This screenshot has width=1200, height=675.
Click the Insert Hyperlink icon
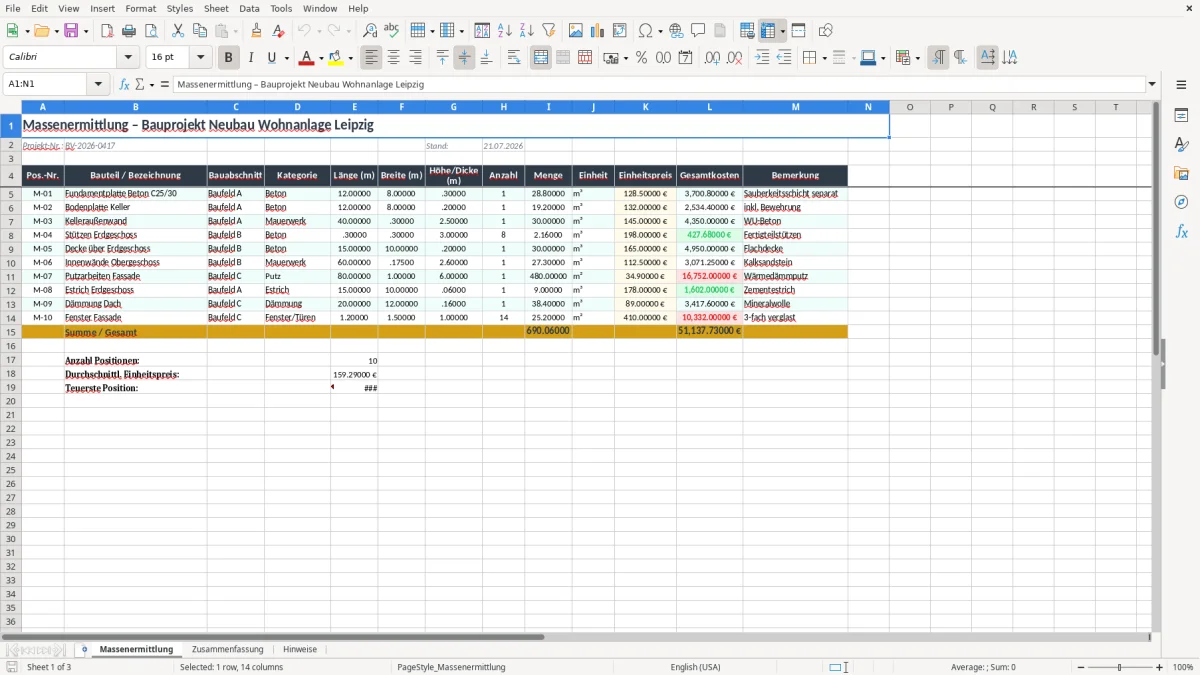pyautogui.click(x=676, y=31)
